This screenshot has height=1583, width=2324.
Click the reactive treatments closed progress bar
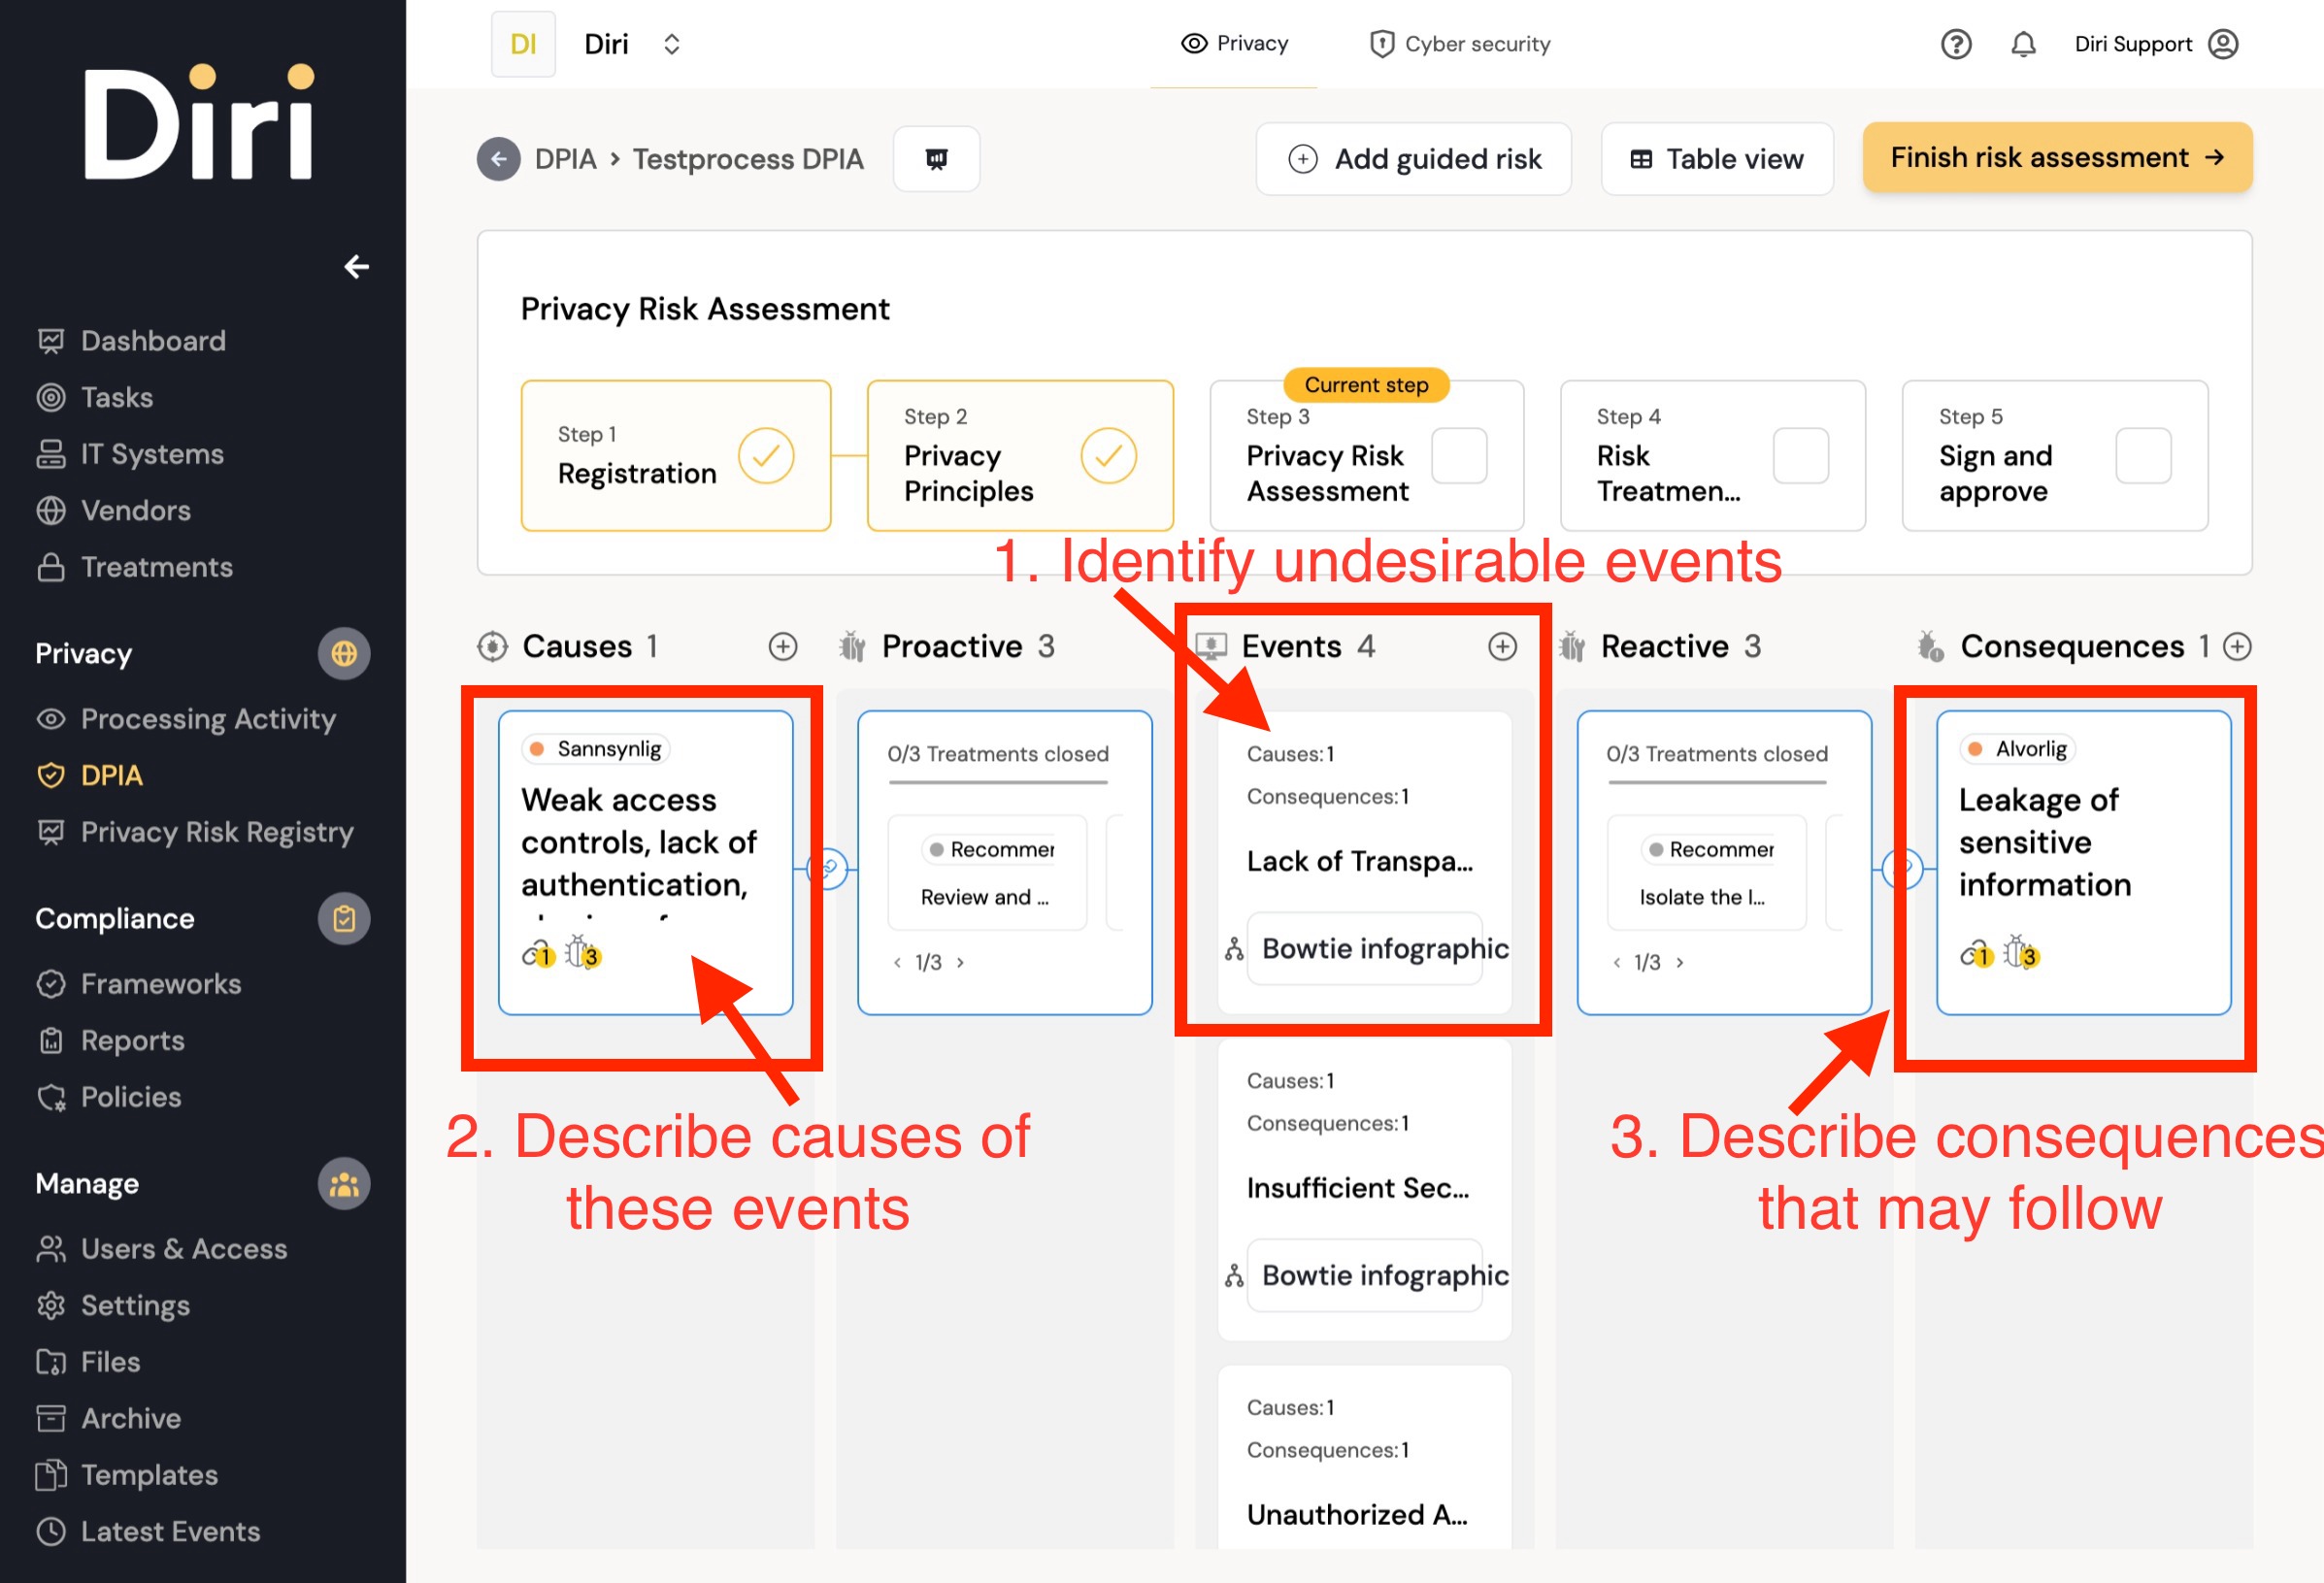pos(1717,782)
